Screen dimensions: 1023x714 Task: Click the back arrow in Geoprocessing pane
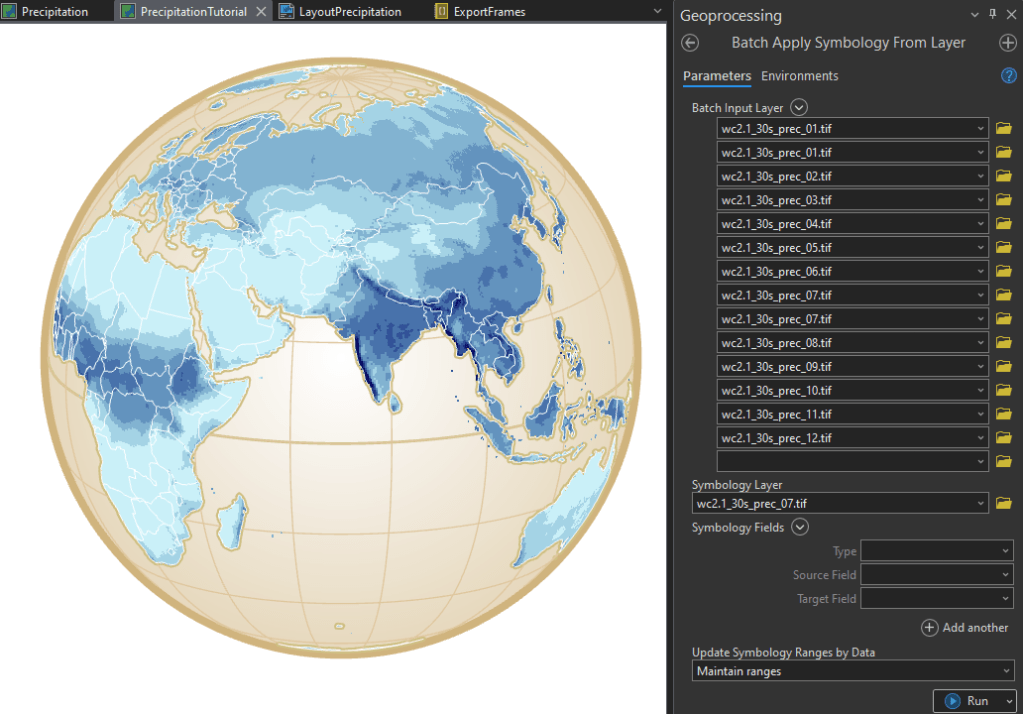(689, 43)
